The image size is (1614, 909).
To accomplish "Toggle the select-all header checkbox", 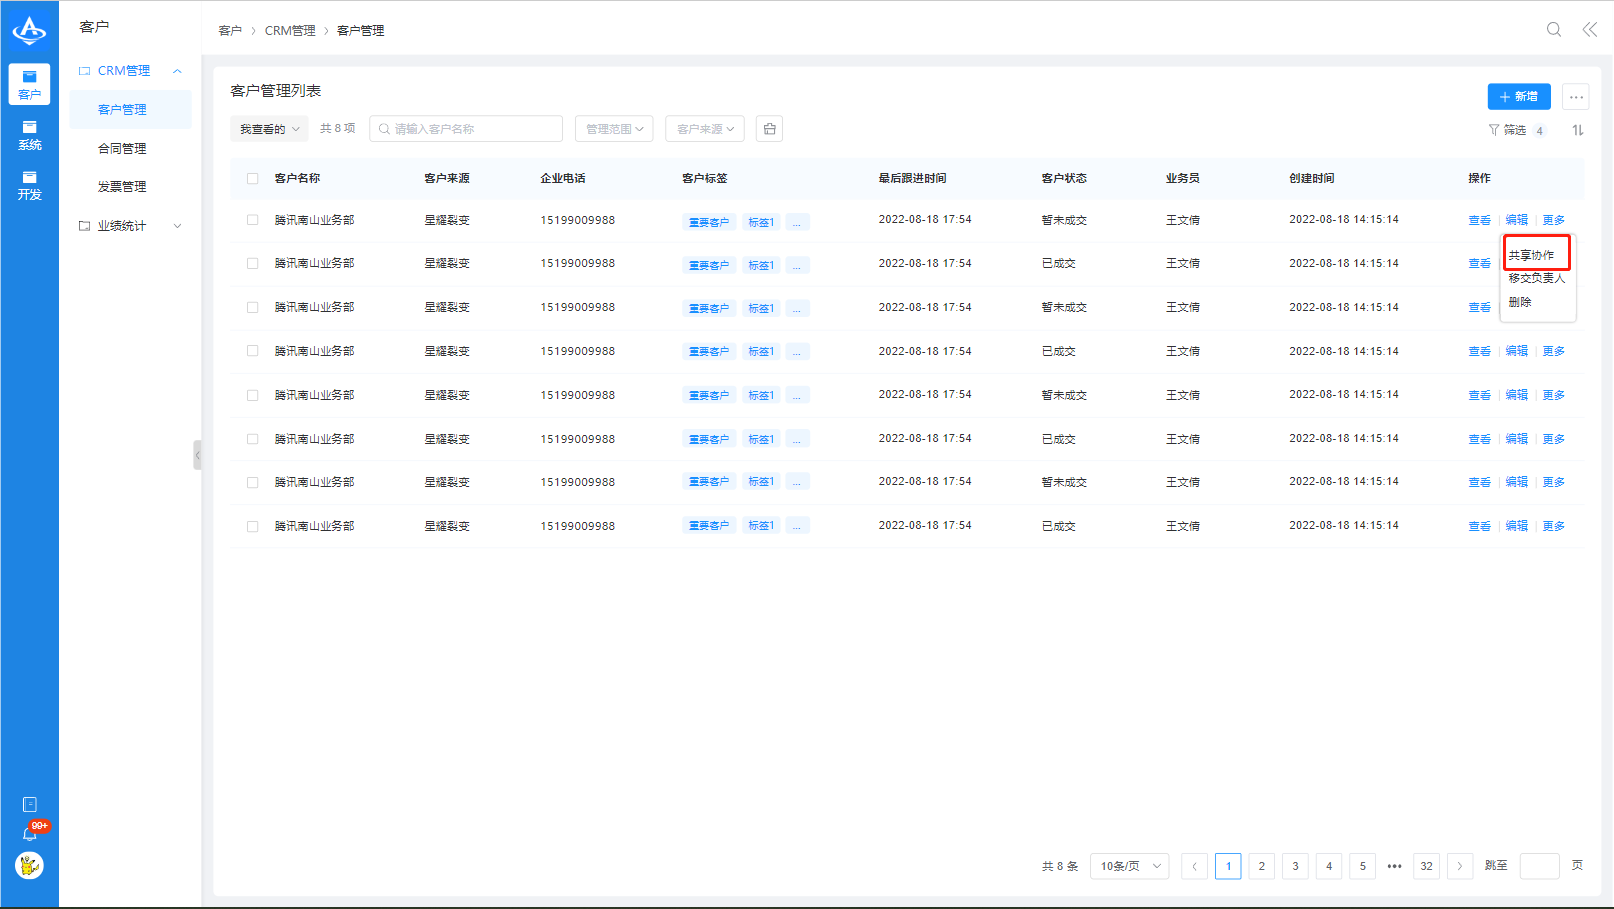I will (252, 178).
